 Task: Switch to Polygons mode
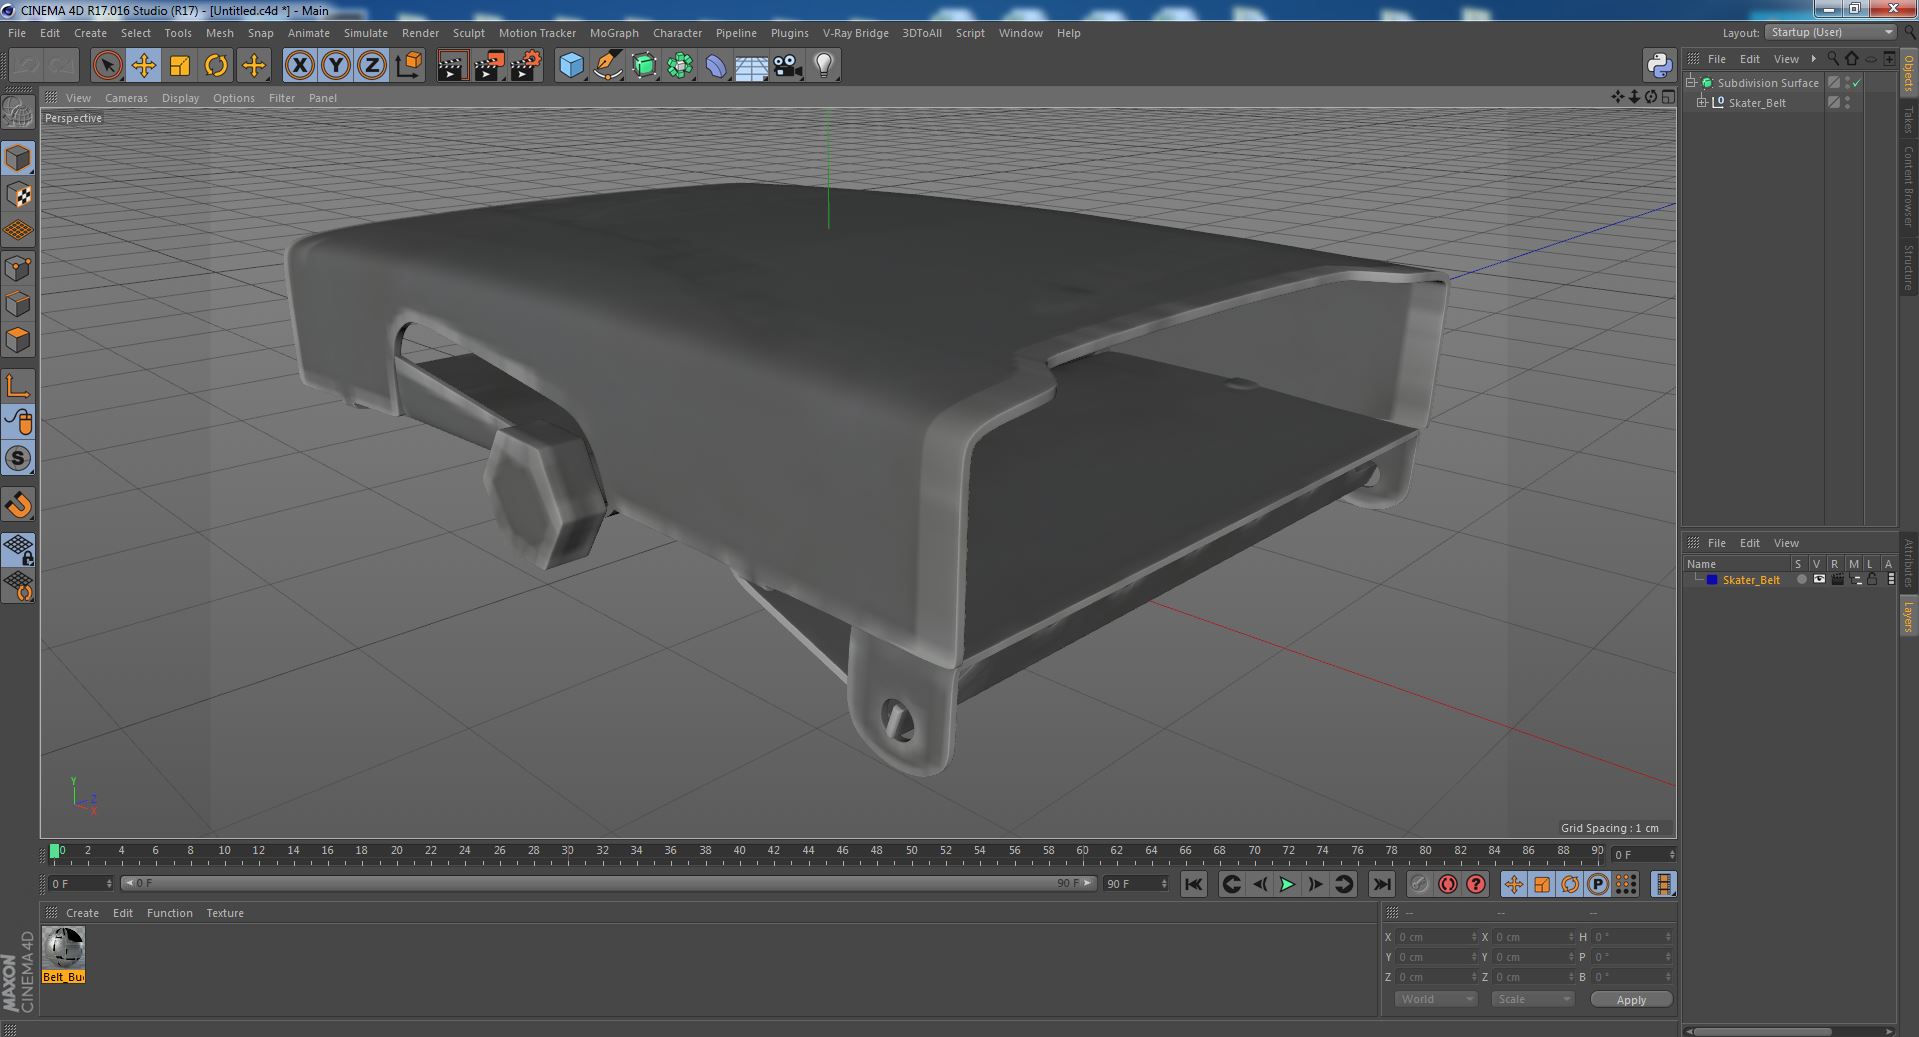[18, 340]
